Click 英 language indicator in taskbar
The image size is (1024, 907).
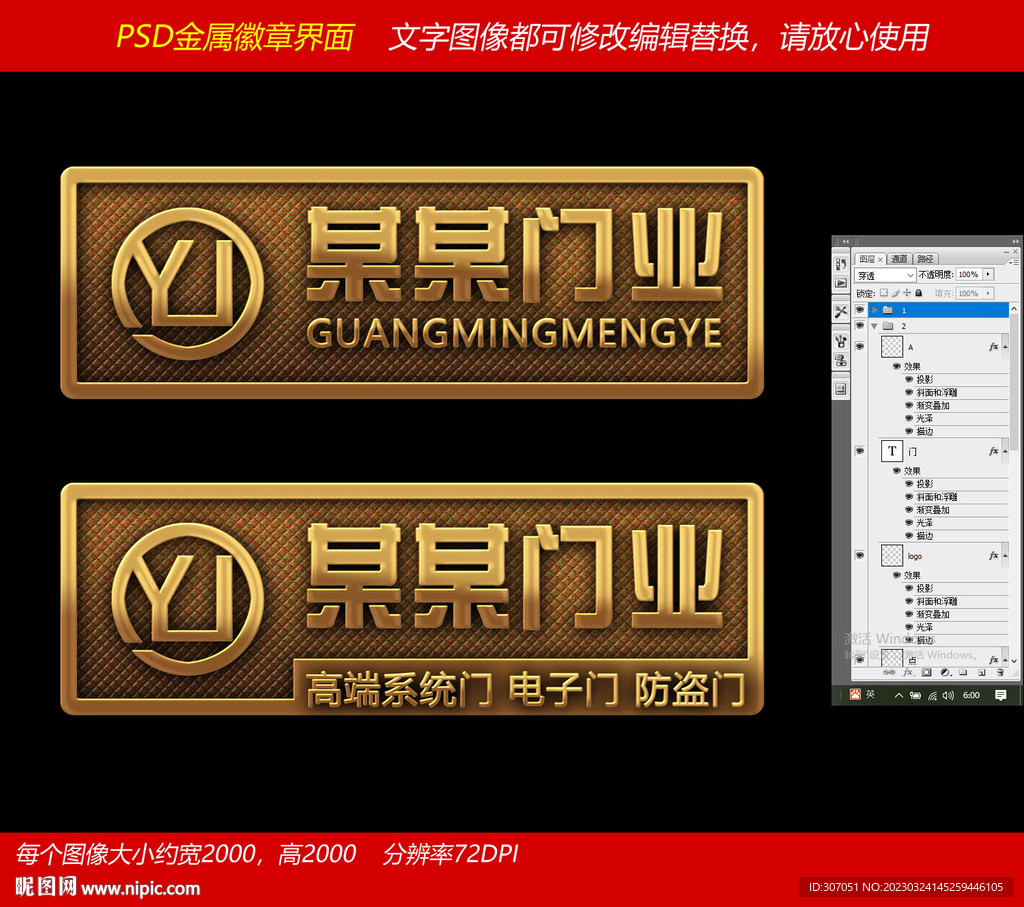tap(870, 694)
